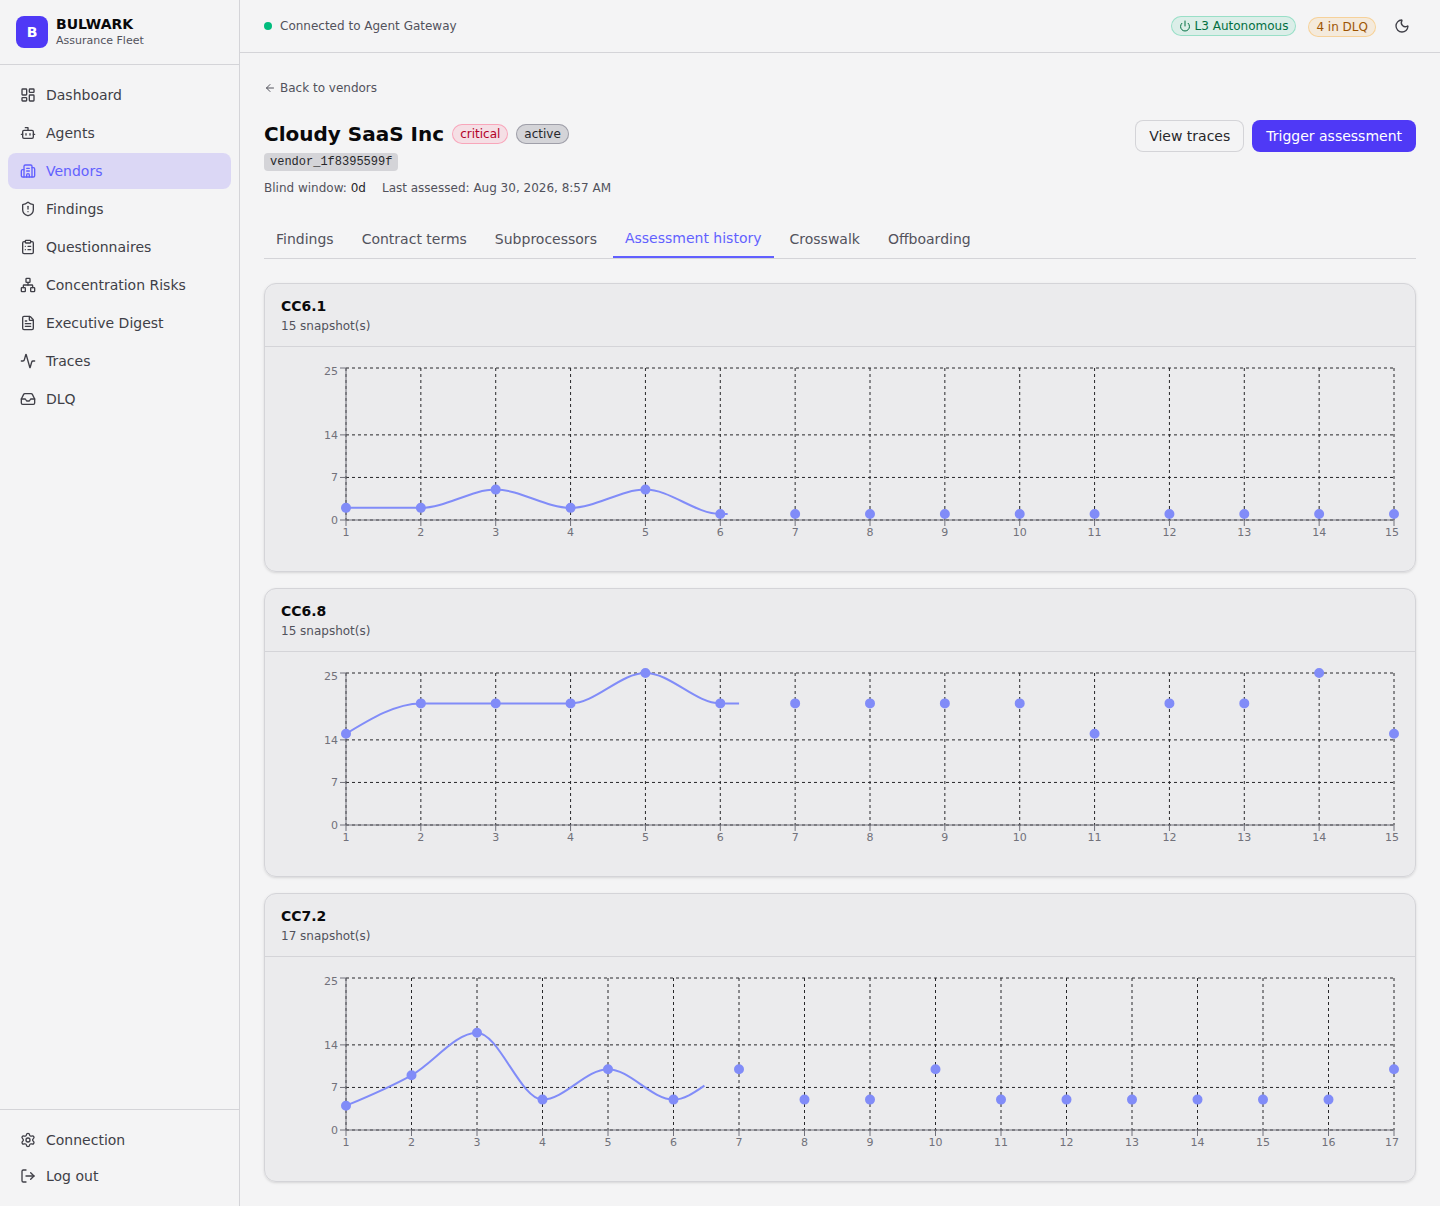Viewport: 1440px width, 1206px height.
Task: Click the Trigger assessment button
Action: pos(1333,136)
